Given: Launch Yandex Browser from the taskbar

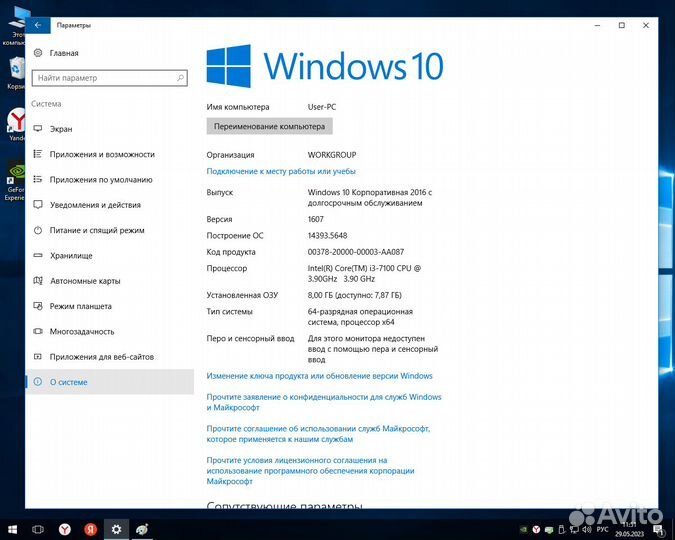Looking at the screenshot, I should [x=64, y=528].
